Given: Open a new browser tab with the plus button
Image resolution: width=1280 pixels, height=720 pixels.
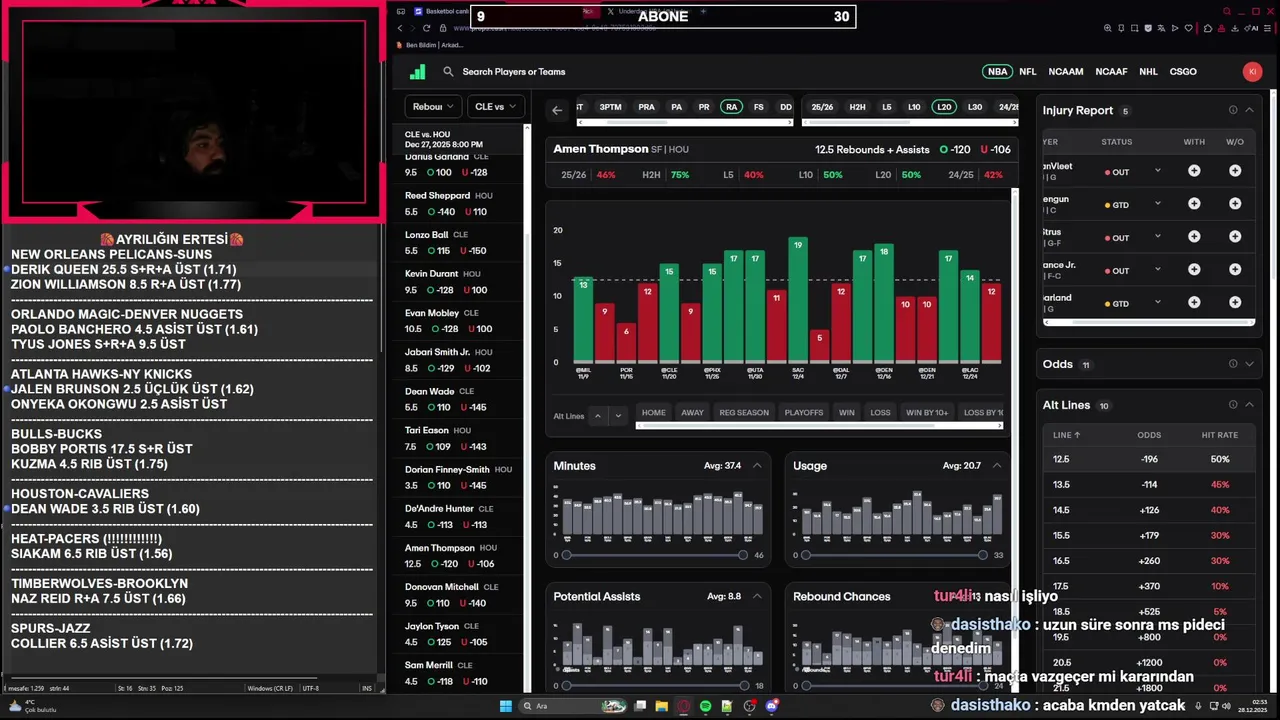Looking at the screenshot, I should point(703,12).
